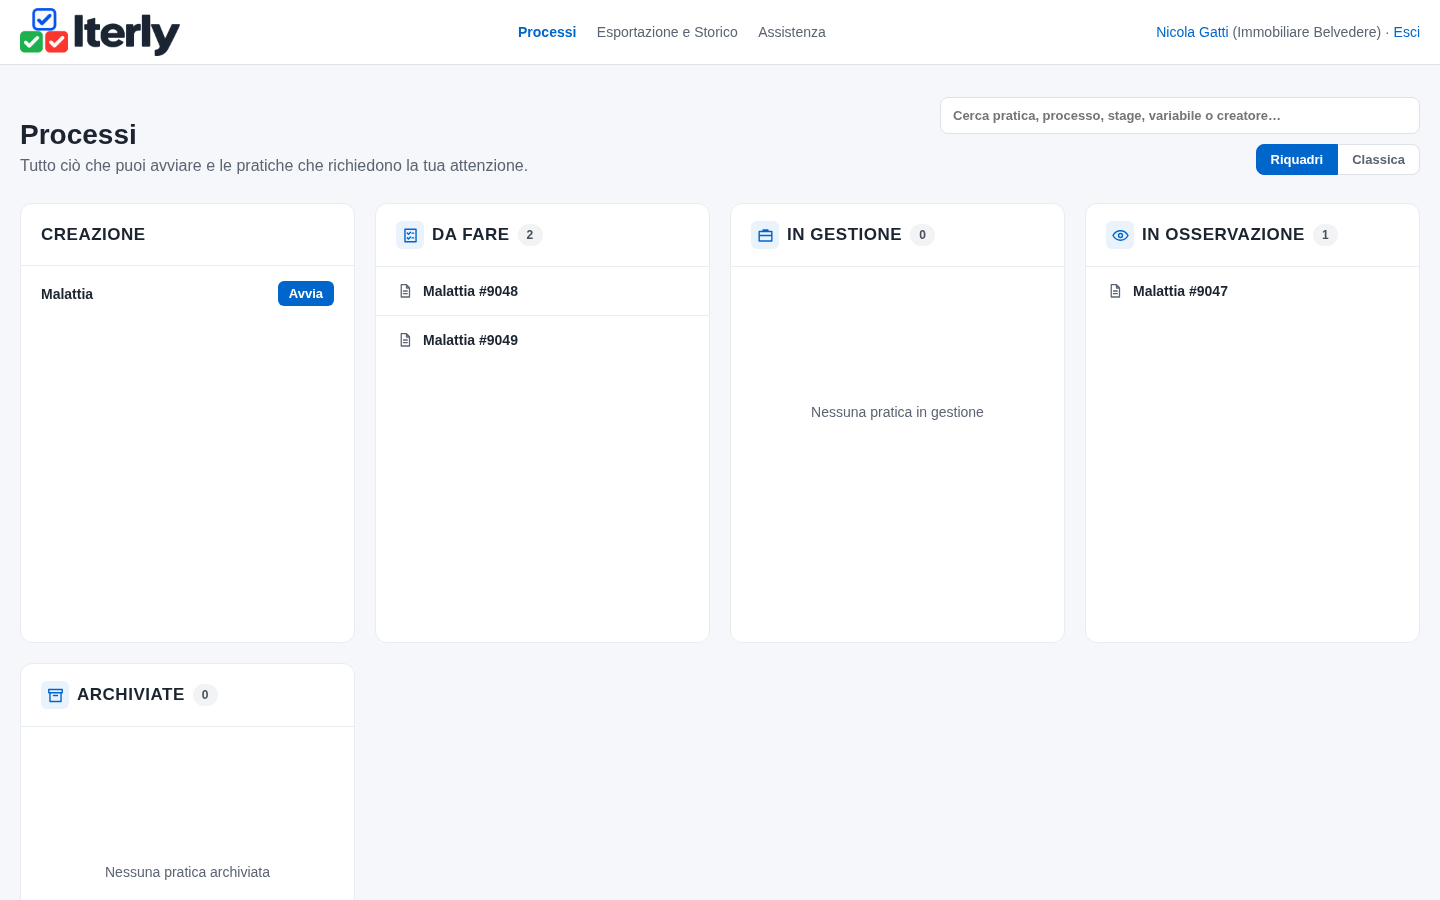Image resolution: width=1440 pixels, height=900 pixels.
Task: Click the DA FARE column heading
Action: click(470, 234)
